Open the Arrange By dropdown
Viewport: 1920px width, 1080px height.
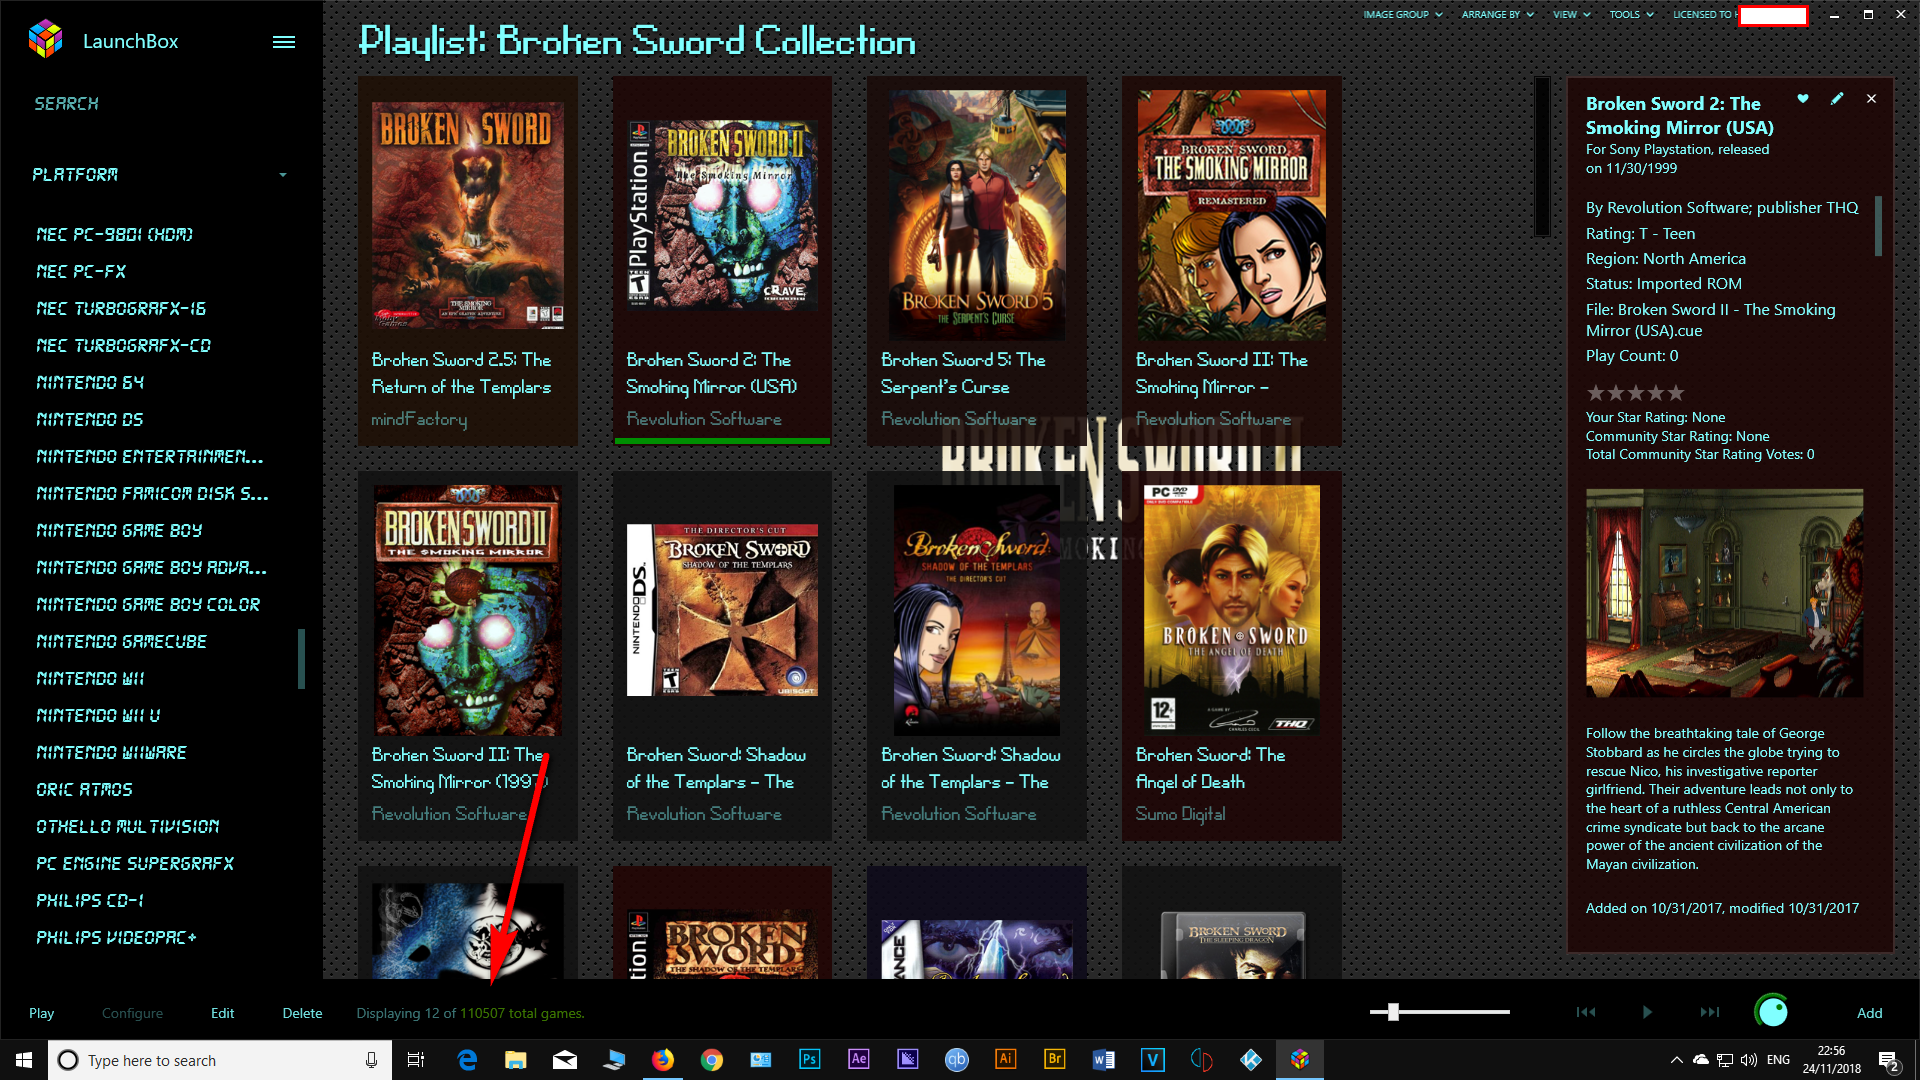pos(1498,15)
